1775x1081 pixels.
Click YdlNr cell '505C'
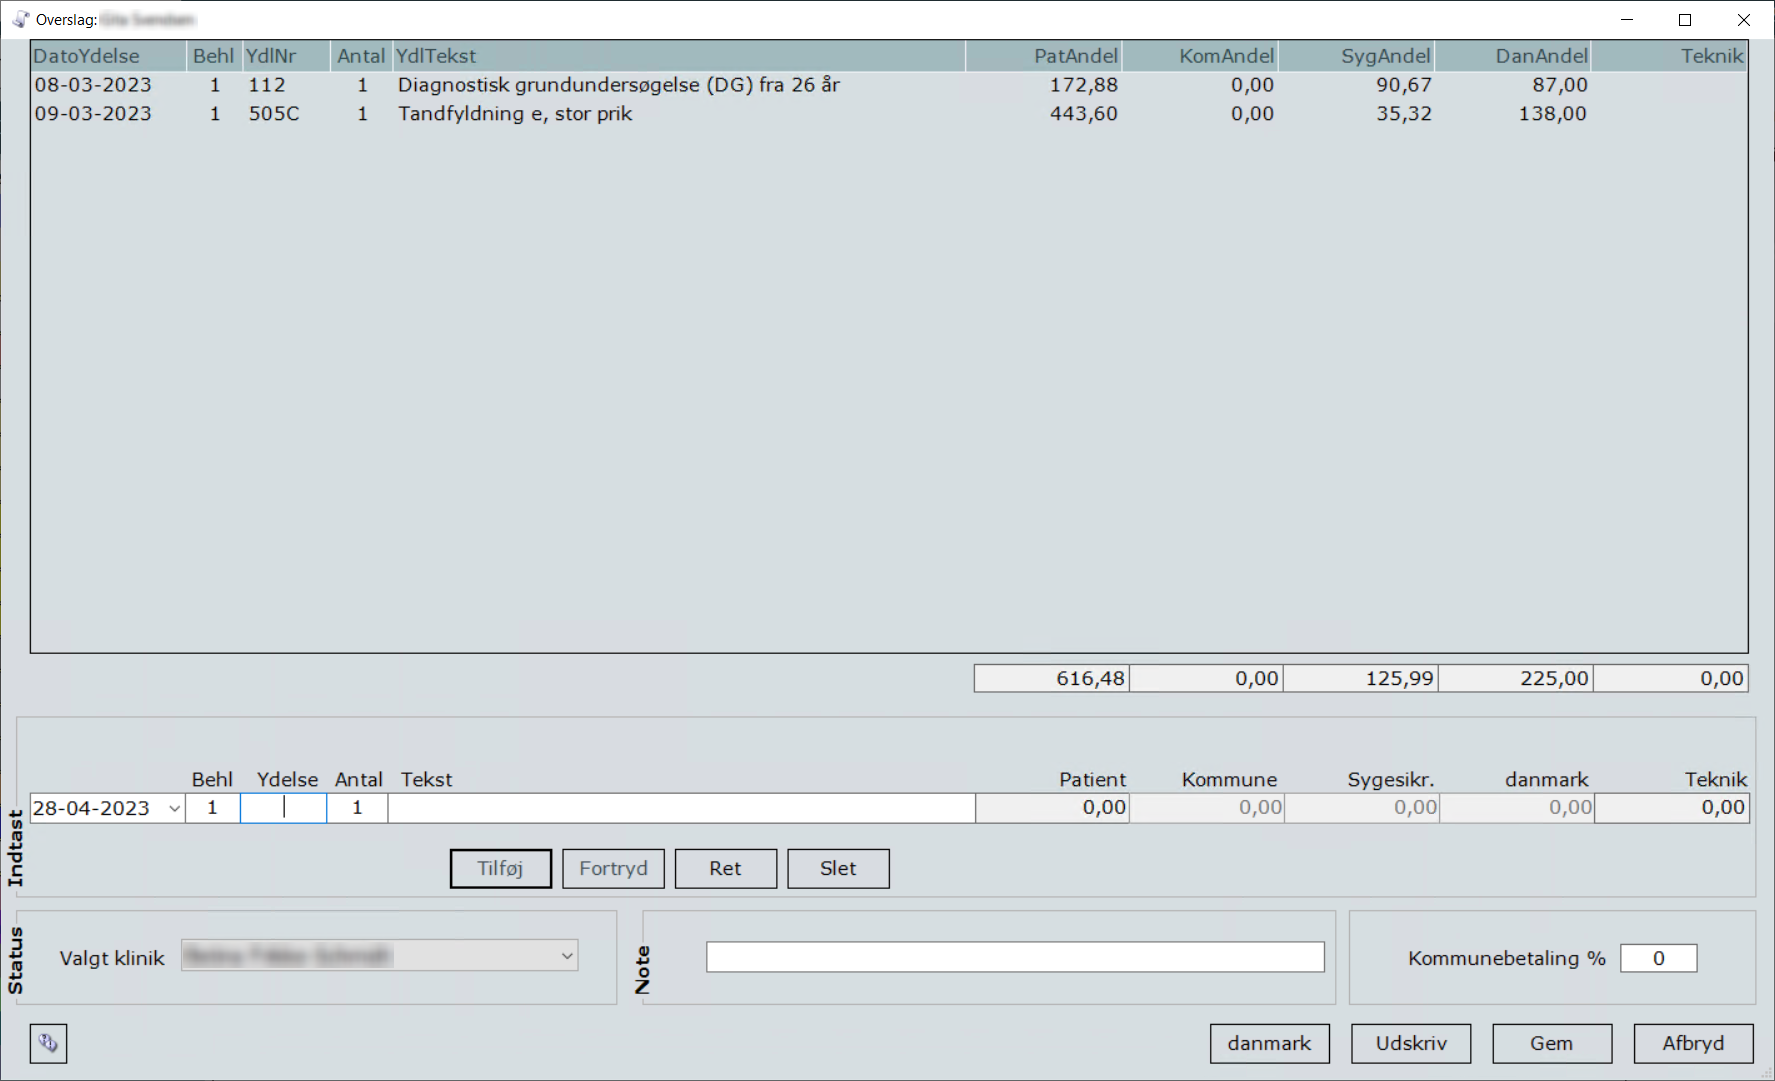(x=274, y=114)
